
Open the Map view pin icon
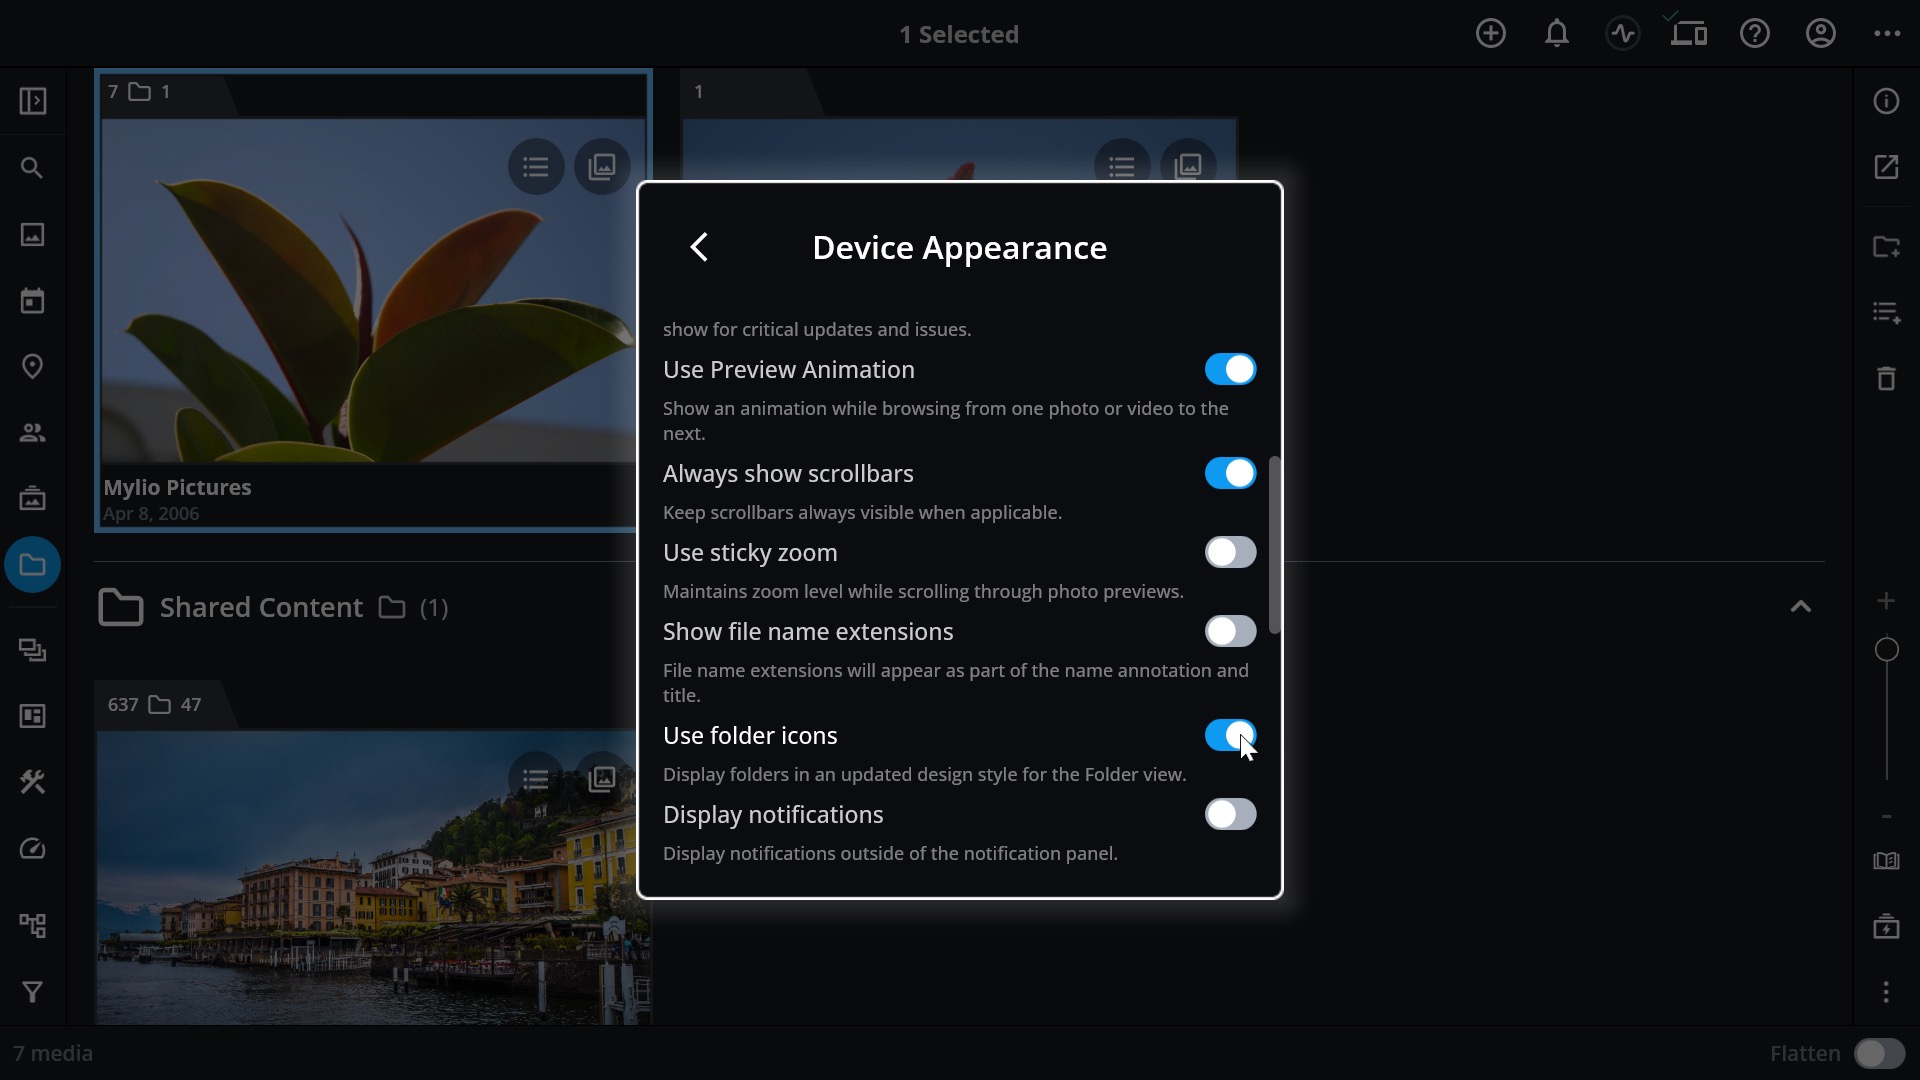(32, 367)
